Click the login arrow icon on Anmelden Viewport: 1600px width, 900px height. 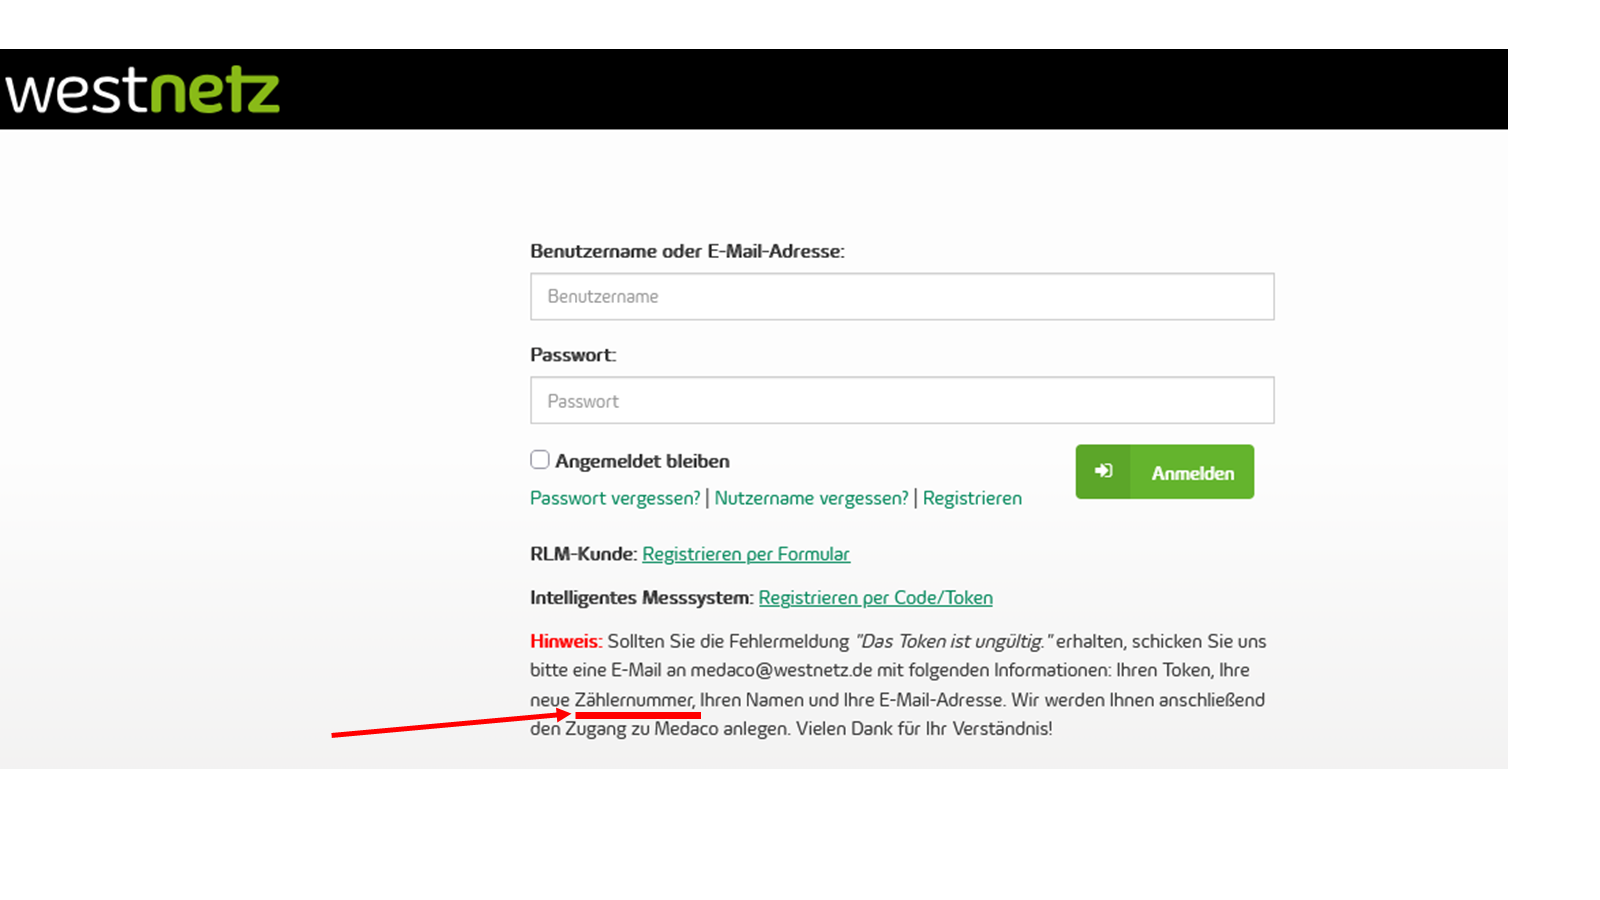point(1103,471)
